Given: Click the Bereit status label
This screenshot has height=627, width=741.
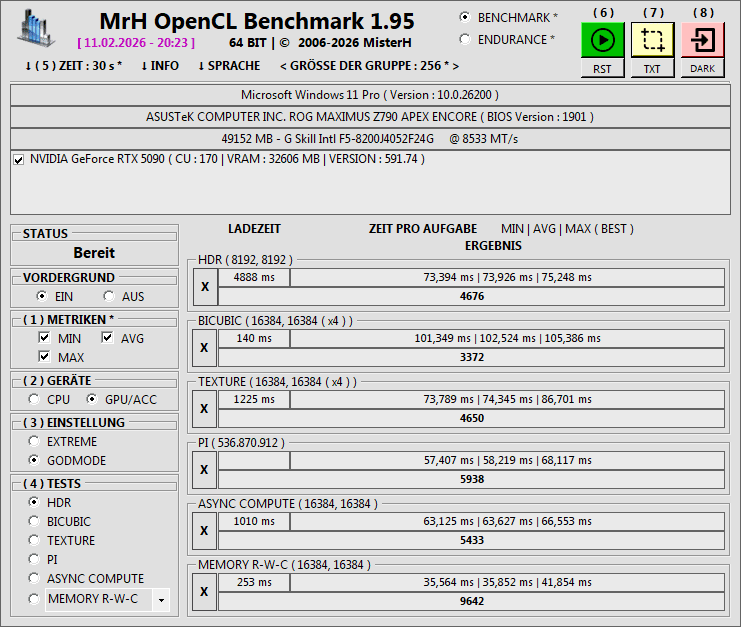Looking at the screenshot, I should [94, 253].
